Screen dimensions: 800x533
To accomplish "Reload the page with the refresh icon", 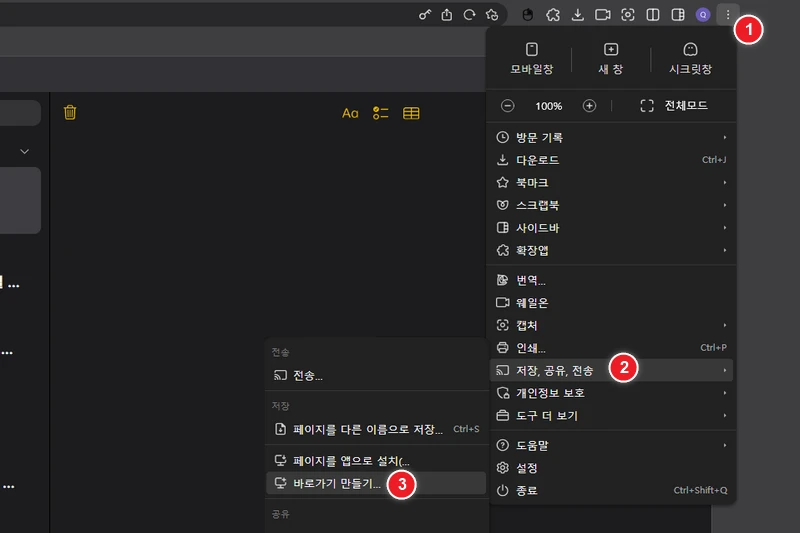I will tap(469, 15).
